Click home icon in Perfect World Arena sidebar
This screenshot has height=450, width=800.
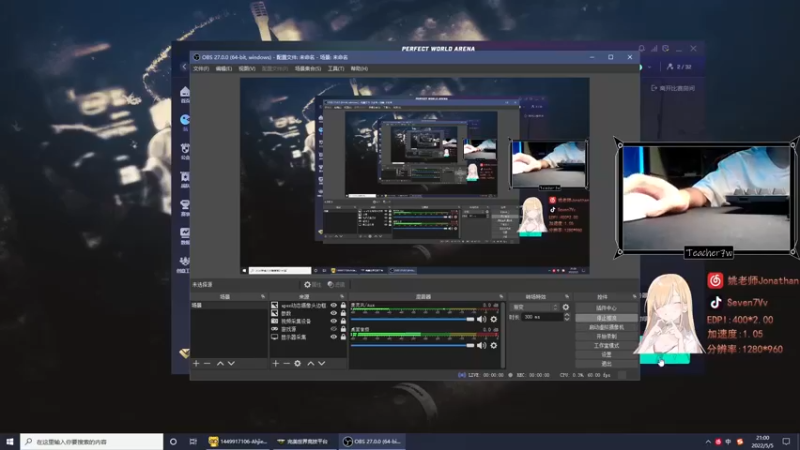pyautogui.click(x=185, y=92)
